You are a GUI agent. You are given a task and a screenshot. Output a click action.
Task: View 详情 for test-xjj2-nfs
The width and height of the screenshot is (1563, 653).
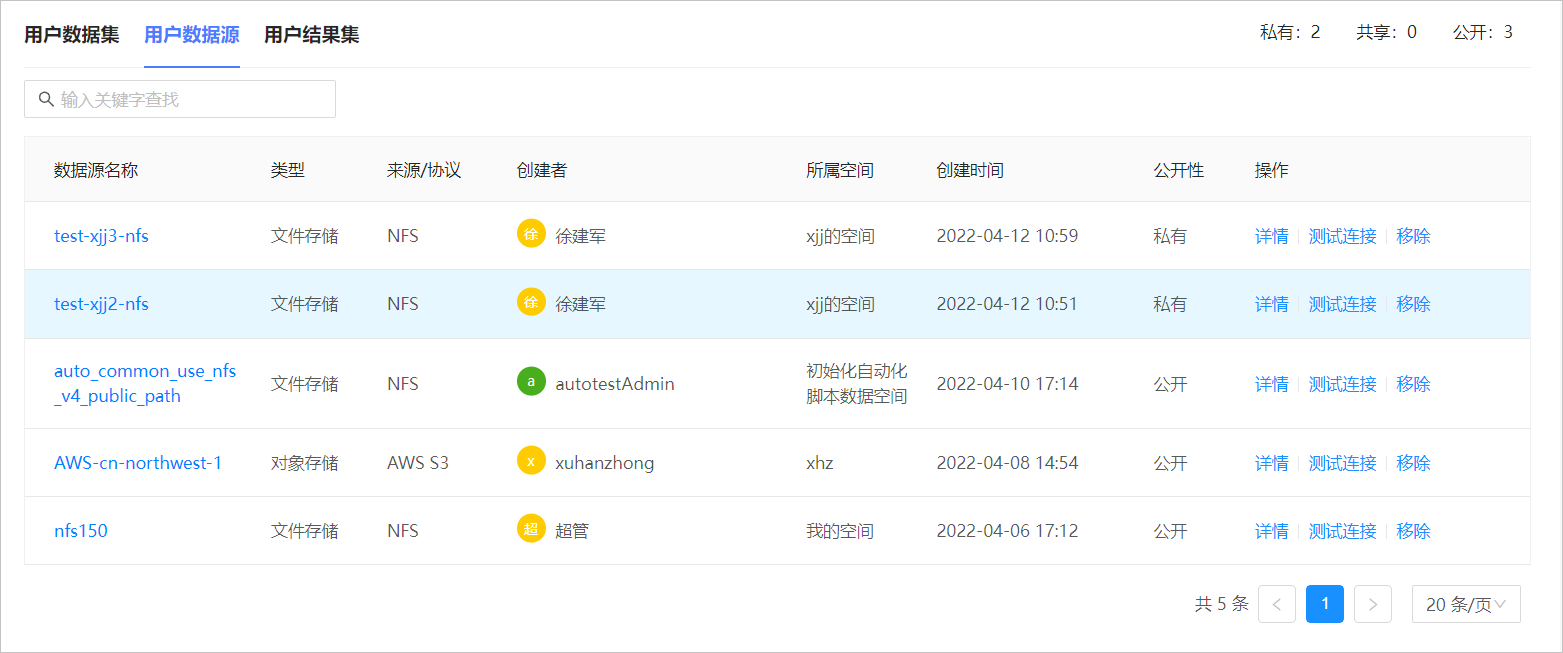pyautogui.click(x=1272, y=304)
